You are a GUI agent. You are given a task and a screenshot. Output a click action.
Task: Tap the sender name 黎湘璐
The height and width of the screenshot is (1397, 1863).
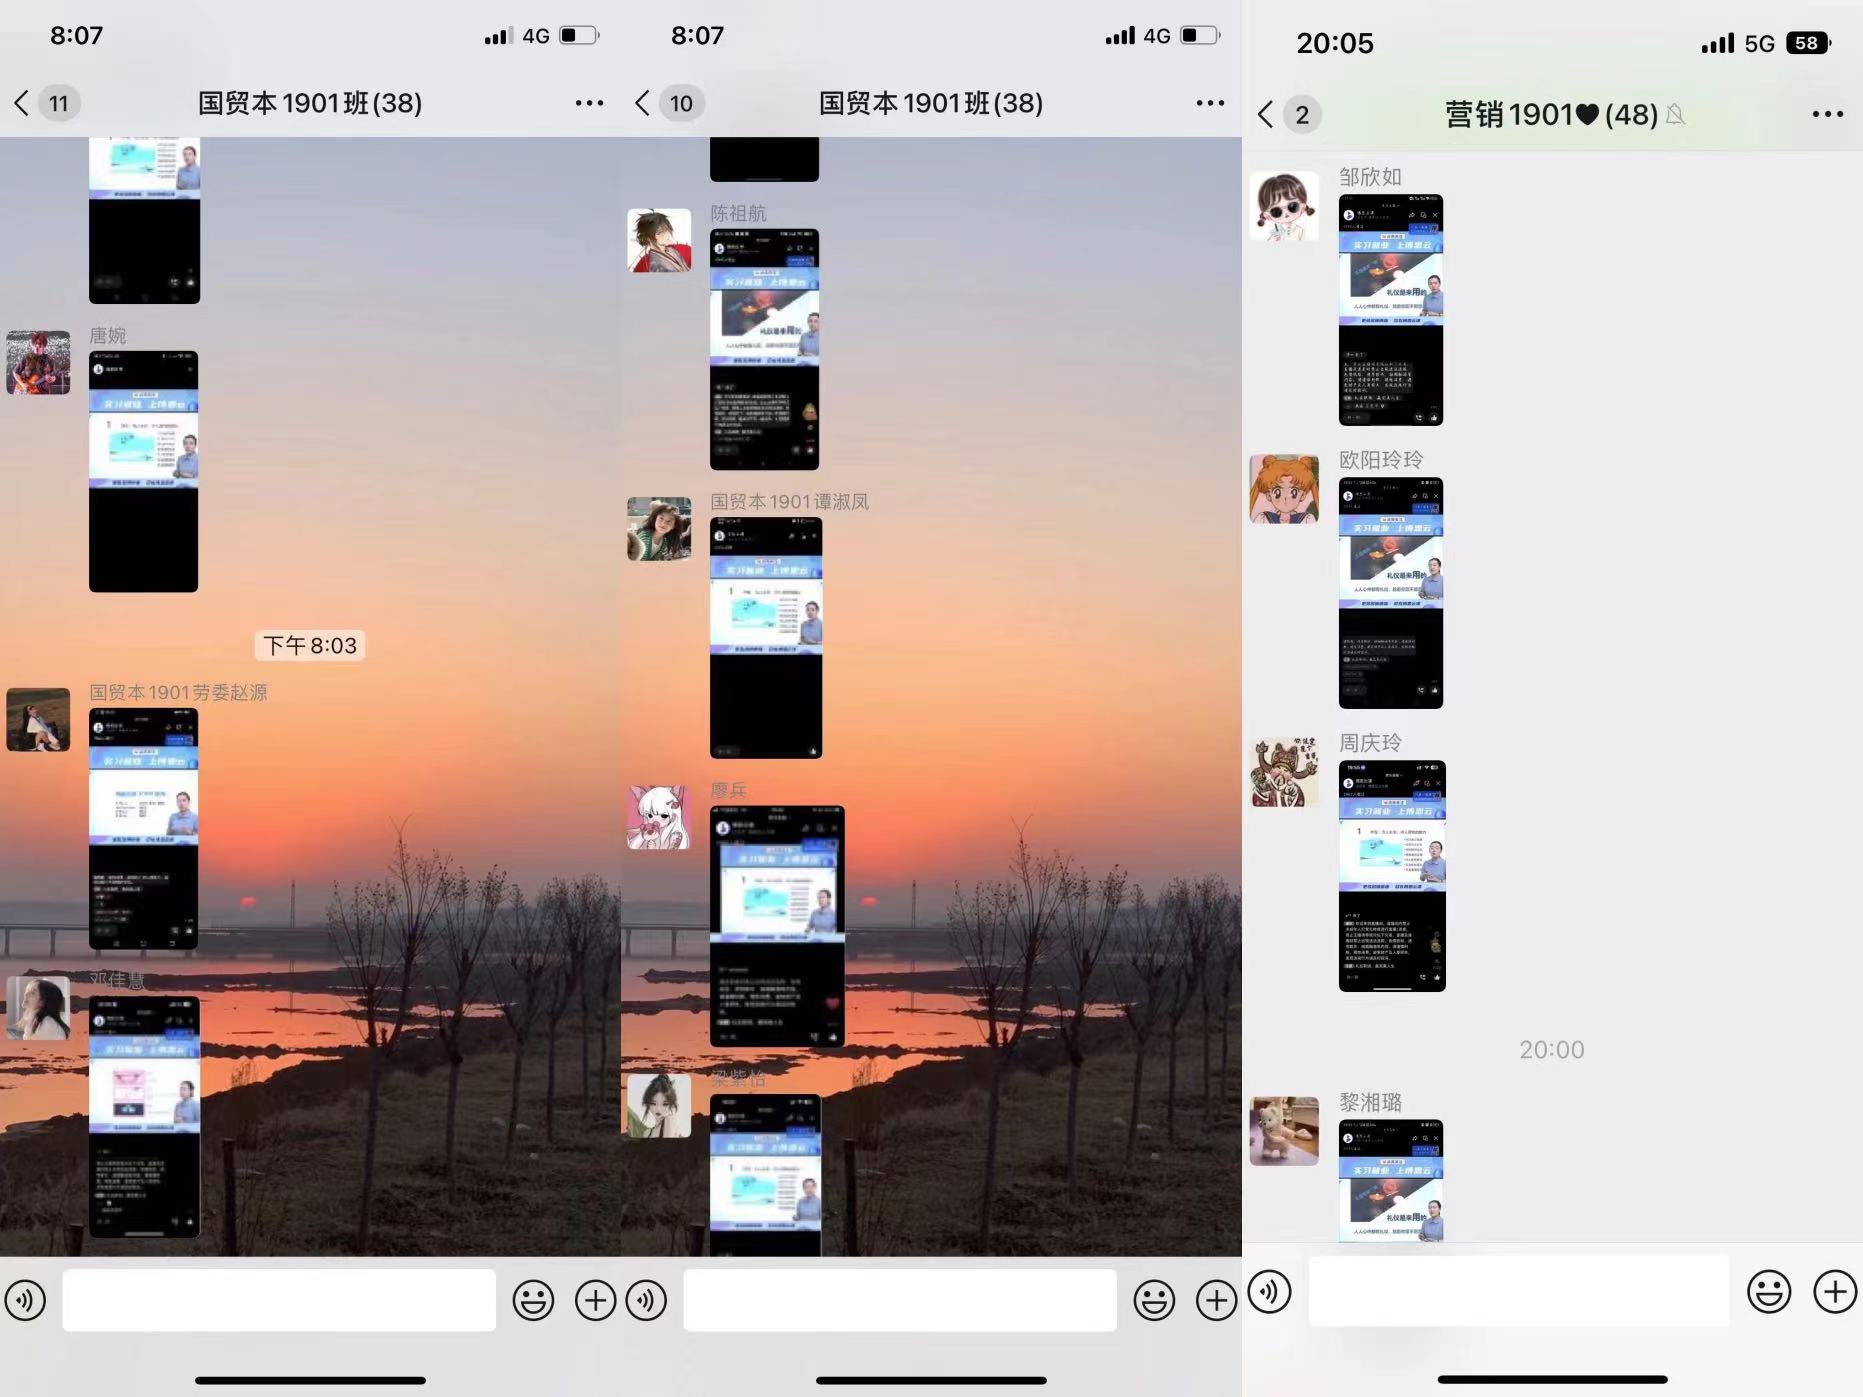coord(1370,1102)
